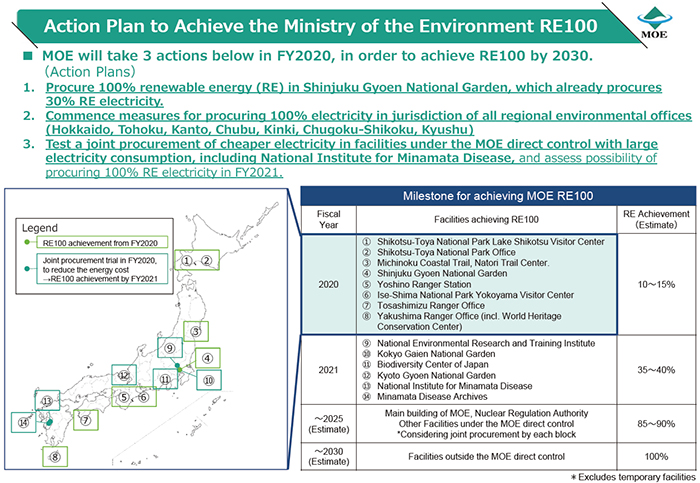The width and height of the screenshot is (700, 483).
Task: Click the 'Legend' heading
Action: 40,228
